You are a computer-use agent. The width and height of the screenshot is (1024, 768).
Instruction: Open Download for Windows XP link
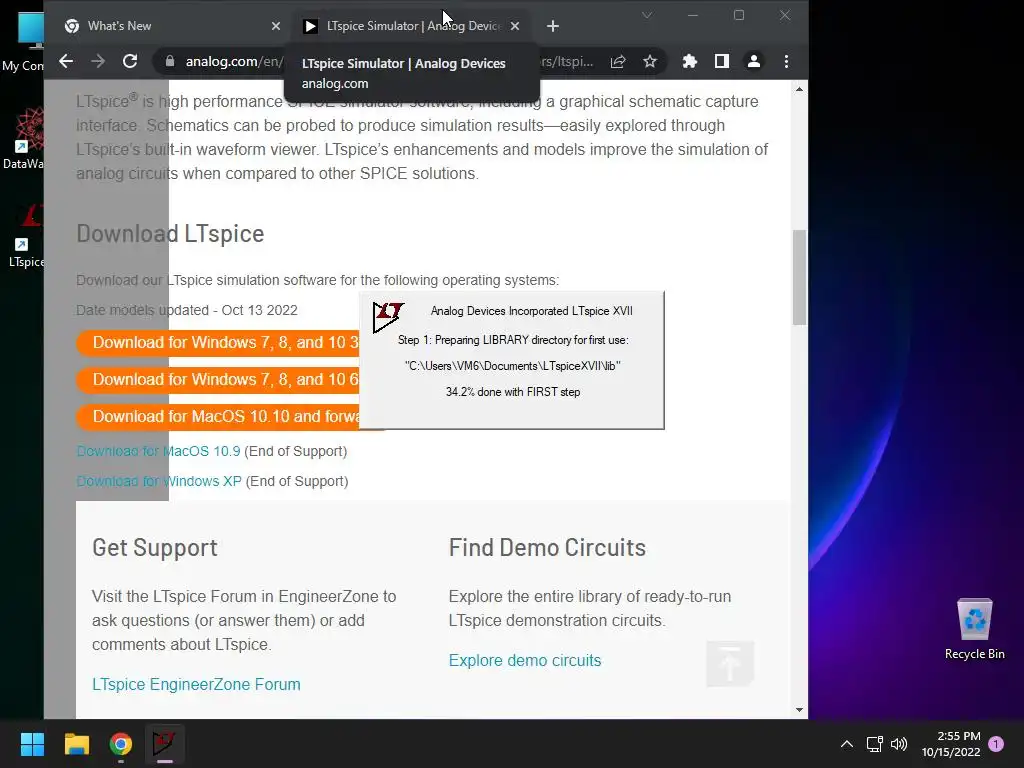(159, 481)
